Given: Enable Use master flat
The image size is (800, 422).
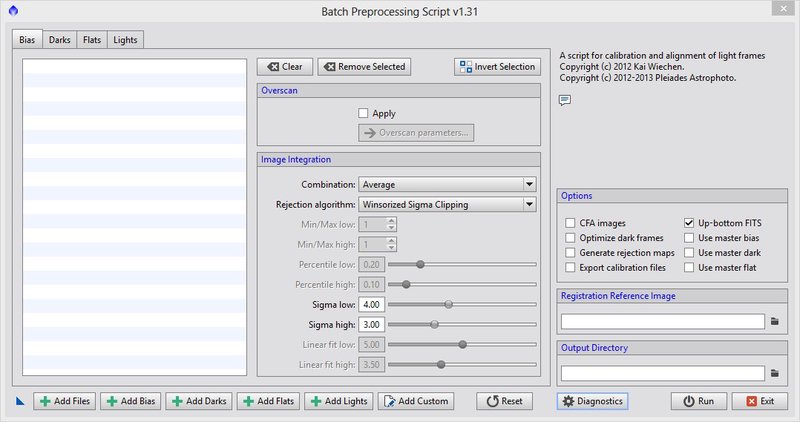Looking at the screenshot, I should click(689, 267).
